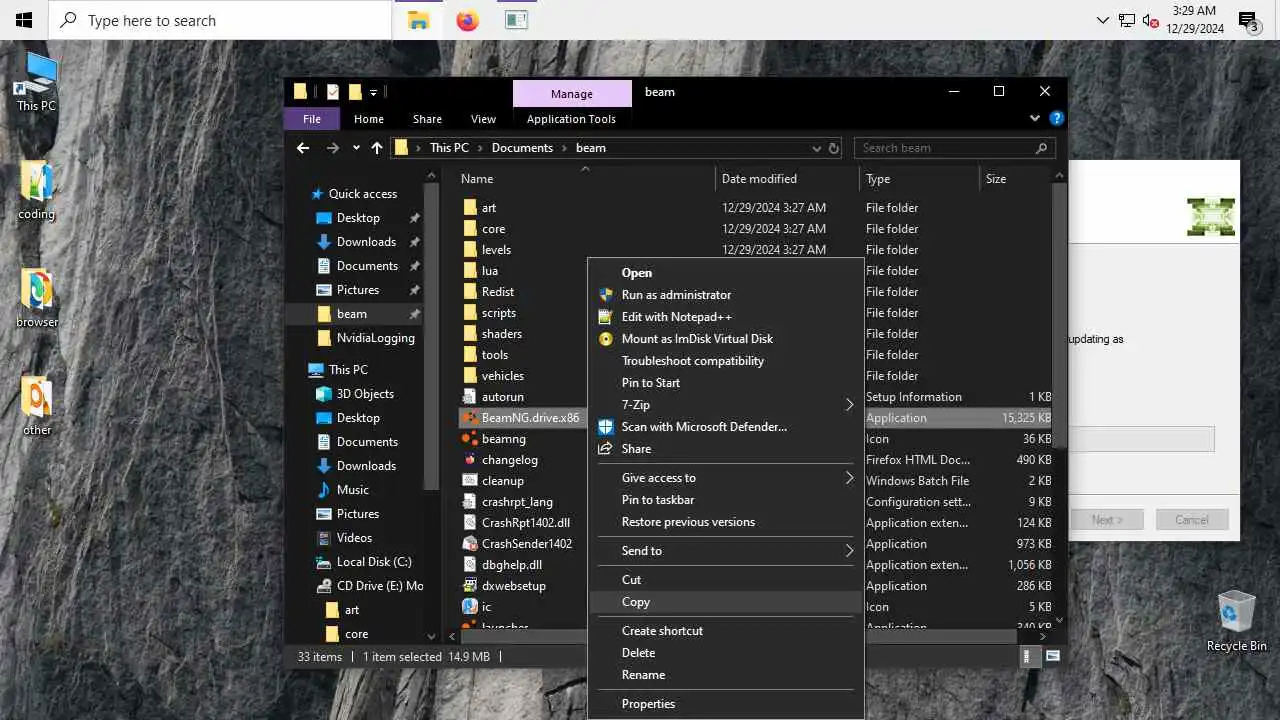This screenshot has width=1280, height=720.
Task: Click the Properties quick access toolbar icon
Action: (x=332, y=92)
